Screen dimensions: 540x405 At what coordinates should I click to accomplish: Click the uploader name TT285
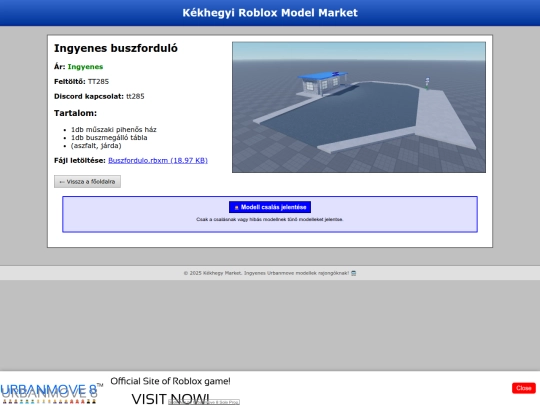(98, 82)
